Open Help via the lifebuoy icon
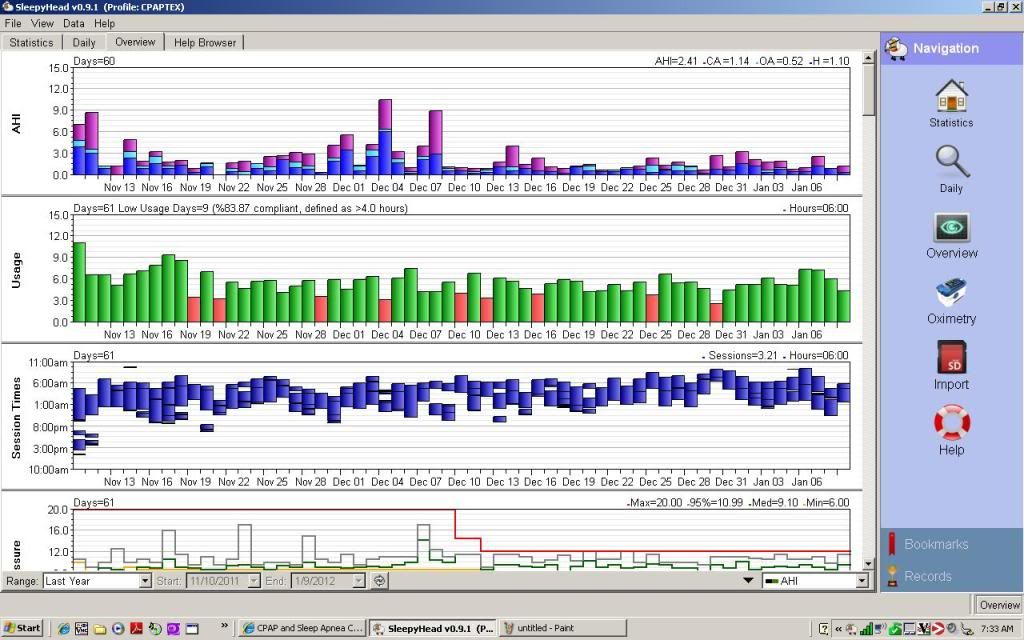The width and height of the screenshot is (1024, 640). 951,423
